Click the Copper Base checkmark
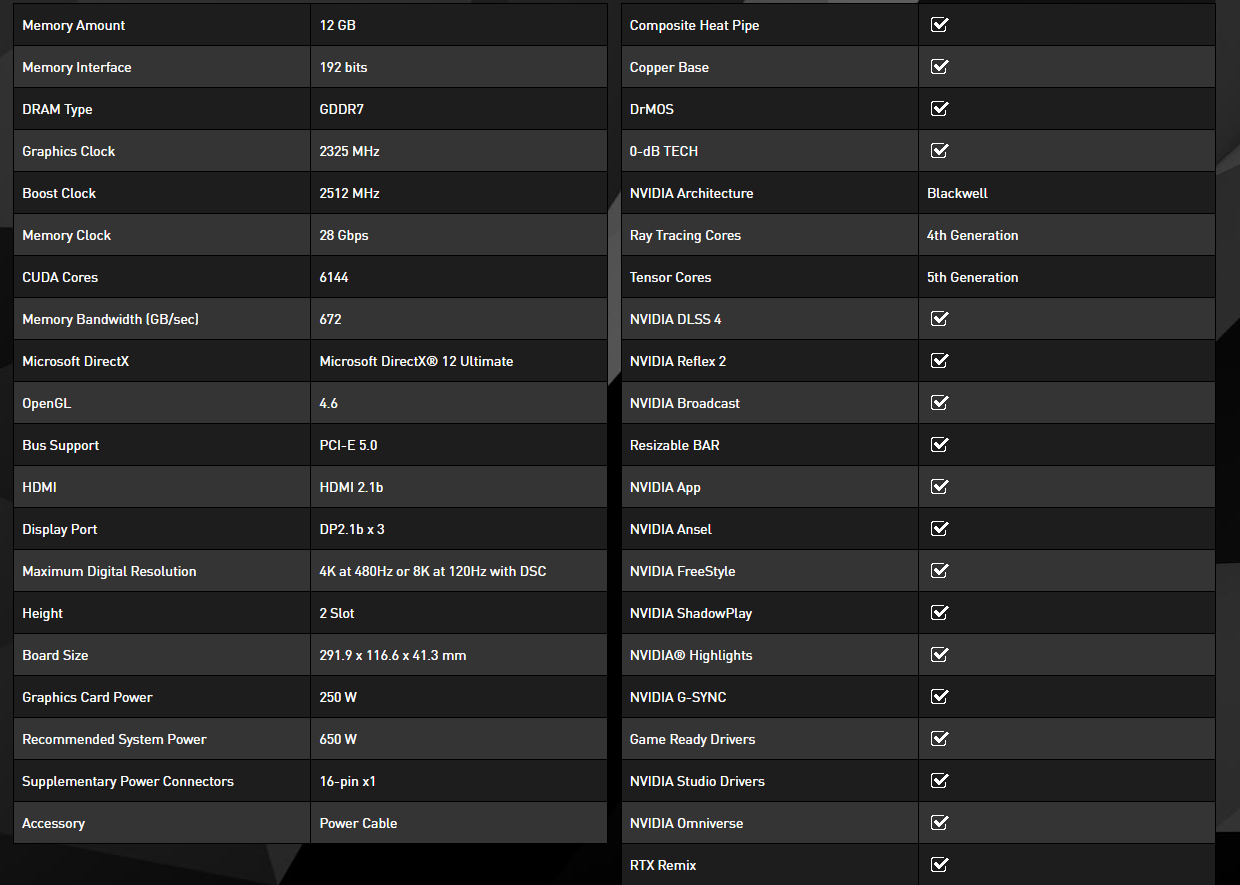 (x=939, y=67)
